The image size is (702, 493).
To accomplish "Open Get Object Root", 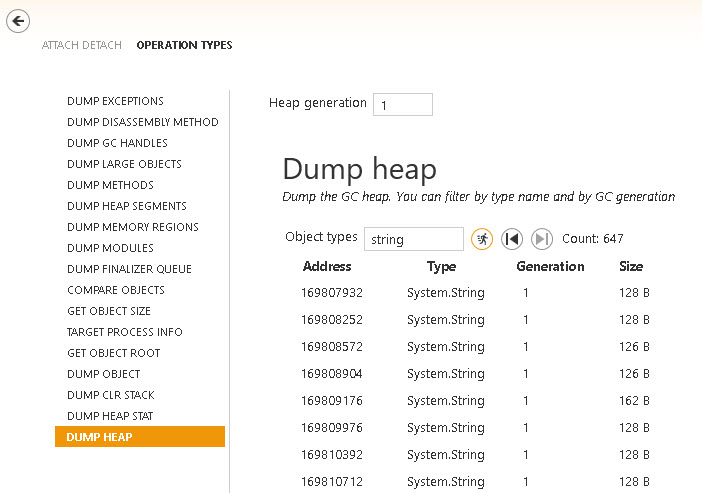I will click(x=114, y=353).
